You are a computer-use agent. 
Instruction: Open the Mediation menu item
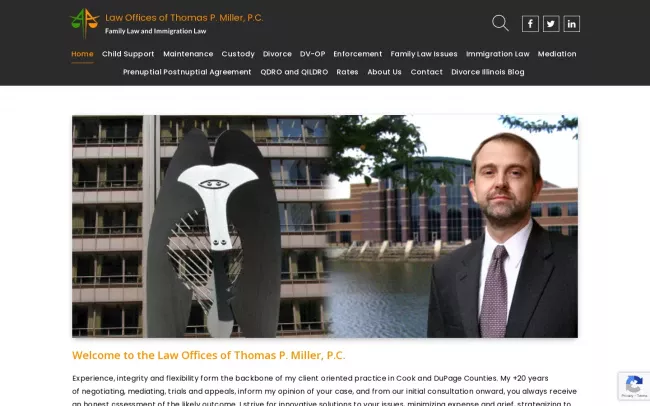(557, 54)
